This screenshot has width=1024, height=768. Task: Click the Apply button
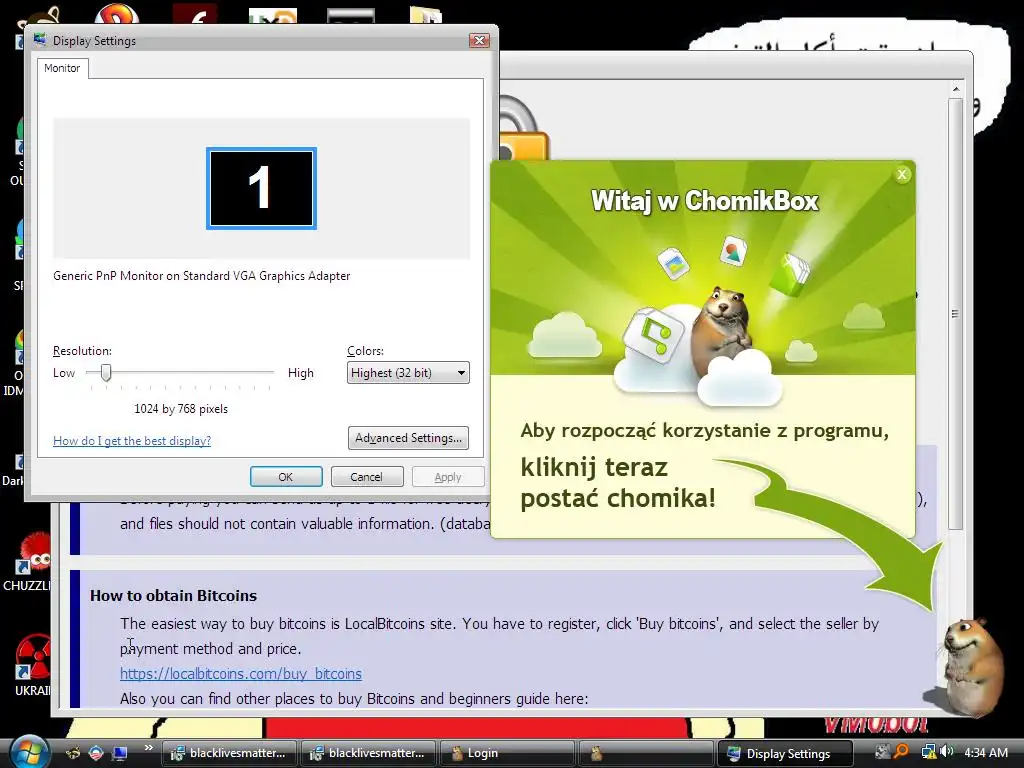[x=448, y=477]
